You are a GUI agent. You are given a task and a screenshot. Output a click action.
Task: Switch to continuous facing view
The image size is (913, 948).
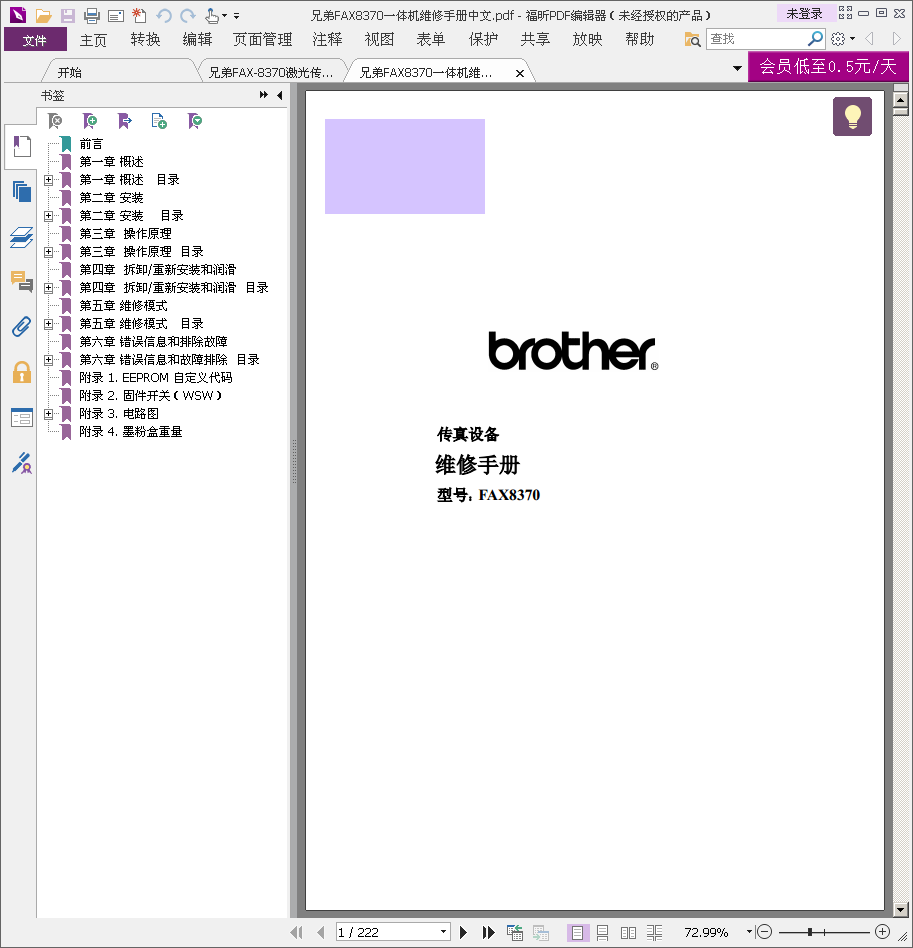(654, 932)
